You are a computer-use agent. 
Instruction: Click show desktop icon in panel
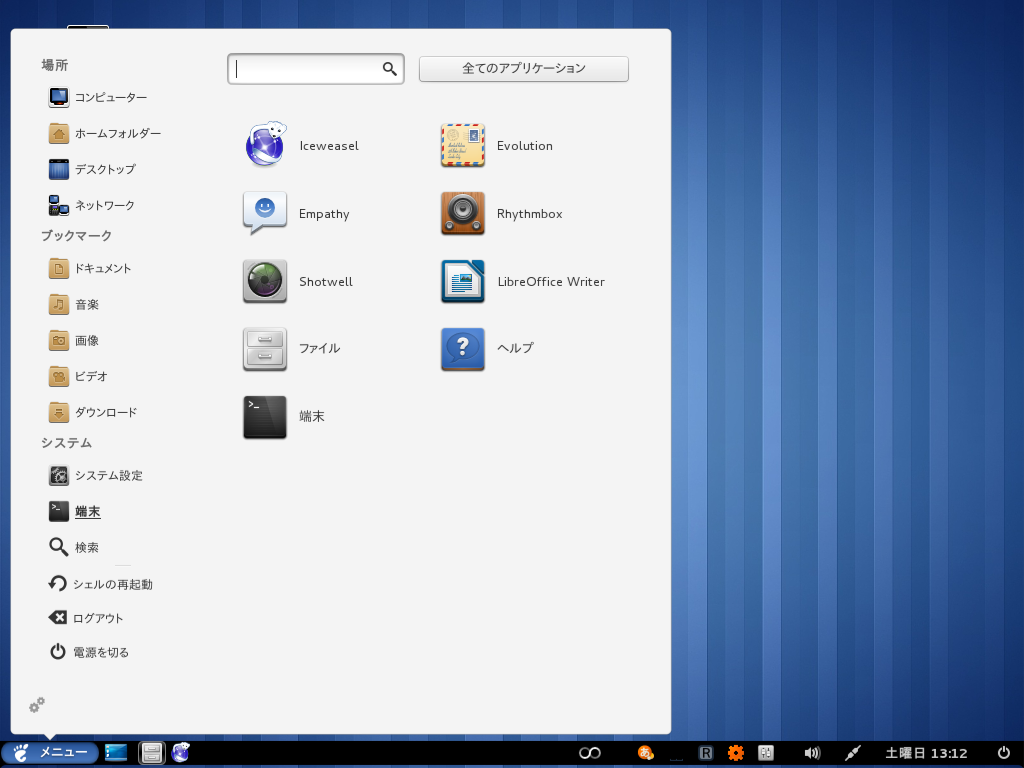pyautogui.click(x=116, y=753)
